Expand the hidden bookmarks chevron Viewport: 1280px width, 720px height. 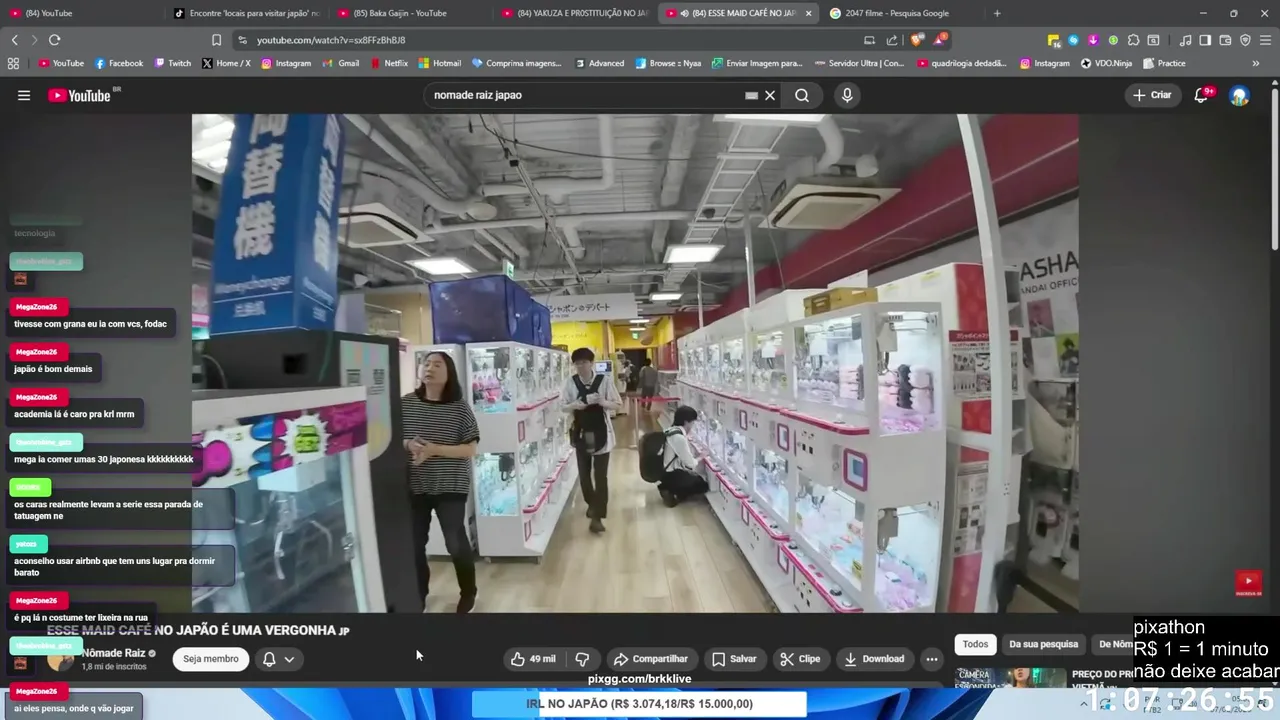pyautogui.click(x=1256, y=63)
